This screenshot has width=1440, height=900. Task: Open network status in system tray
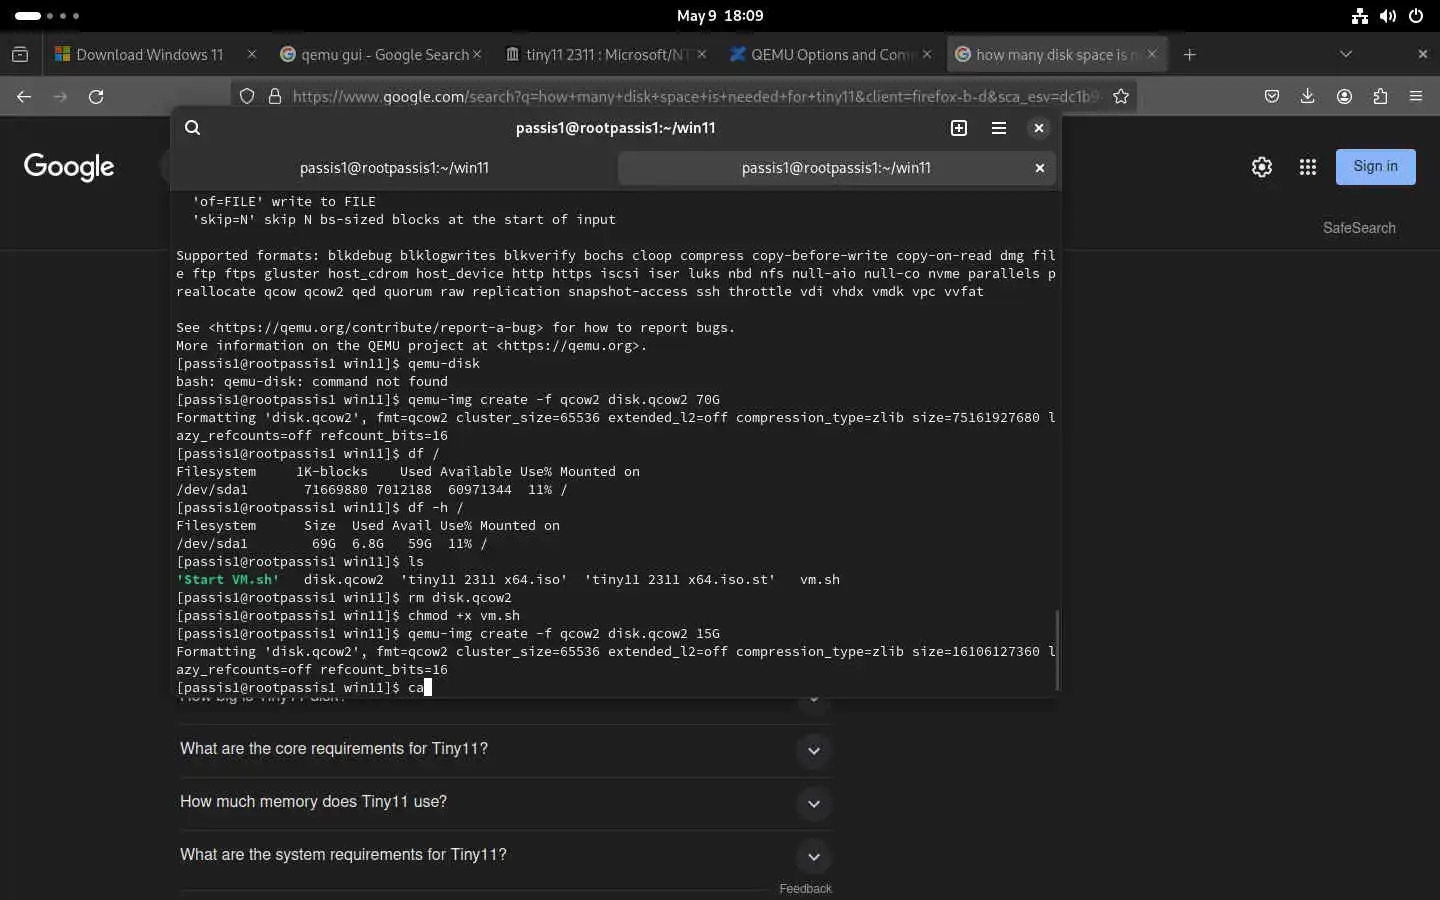pos(1359,16)
